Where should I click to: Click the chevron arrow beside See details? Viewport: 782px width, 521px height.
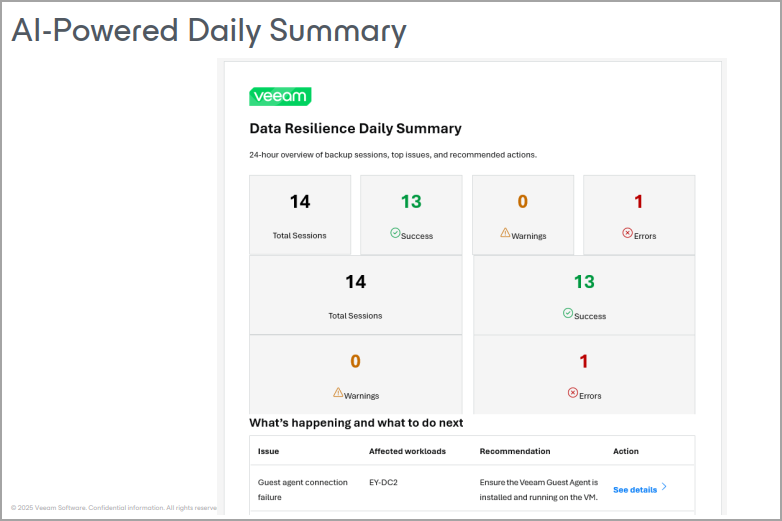(664, 488)
